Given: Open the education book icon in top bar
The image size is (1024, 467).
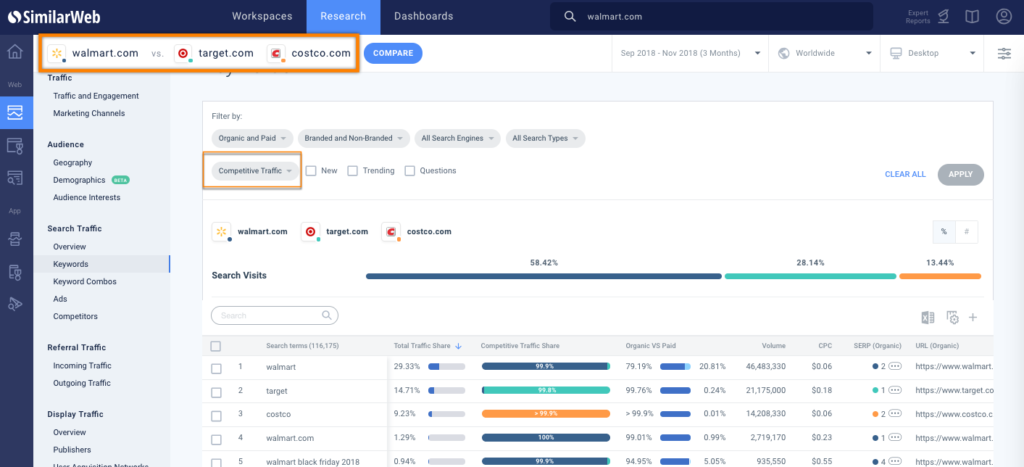Looking at the screenshot, I should tap(972, 17).
